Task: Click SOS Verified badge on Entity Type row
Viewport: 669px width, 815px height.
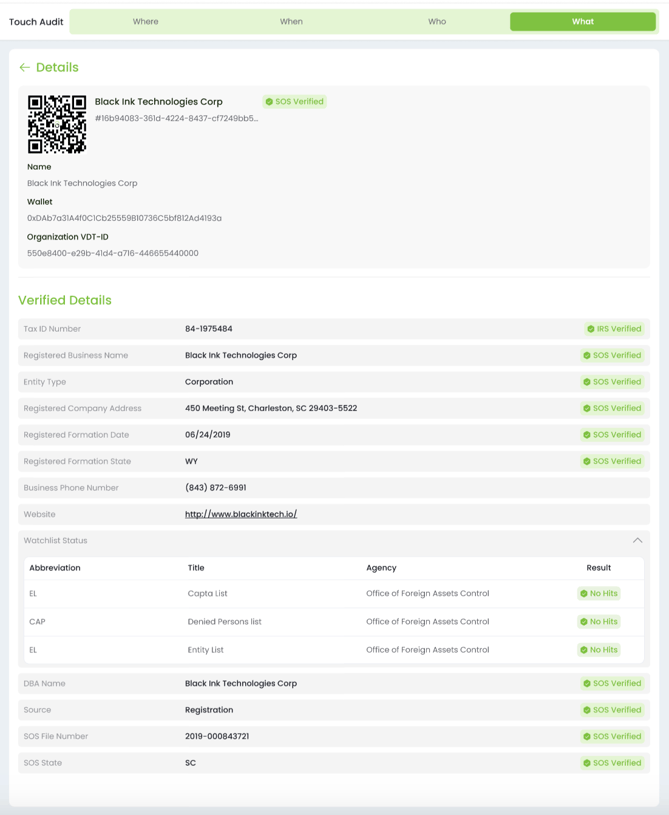Action: tap(612, 382)
